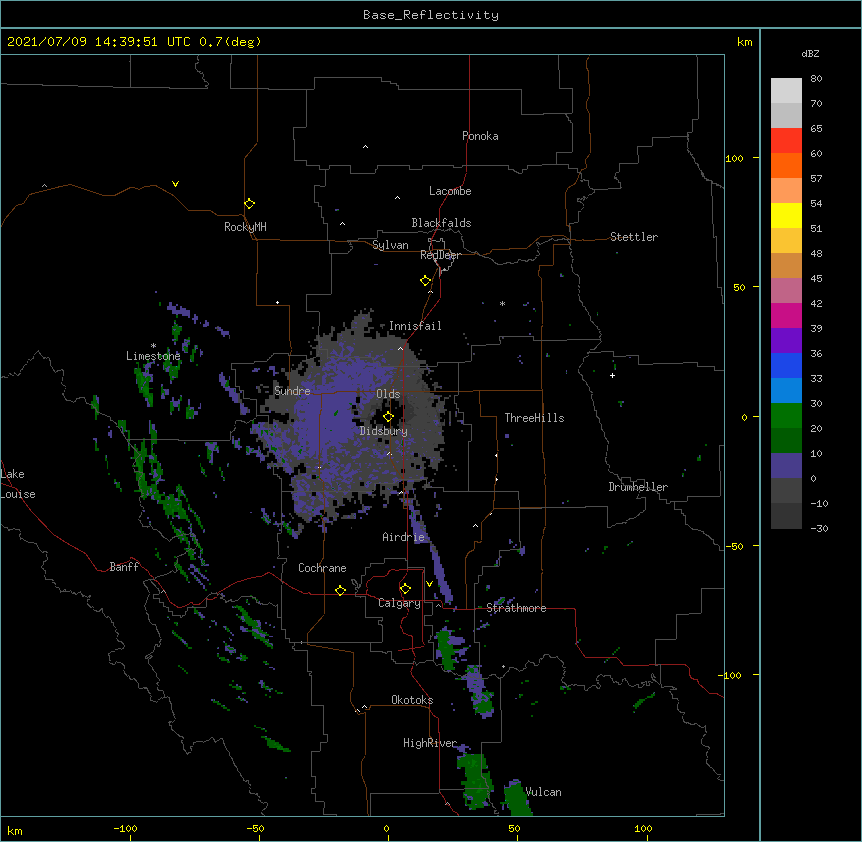Viewport: 862px width, 842px height.
Task: Click the Innisfail label
Action: click(415, 326)
